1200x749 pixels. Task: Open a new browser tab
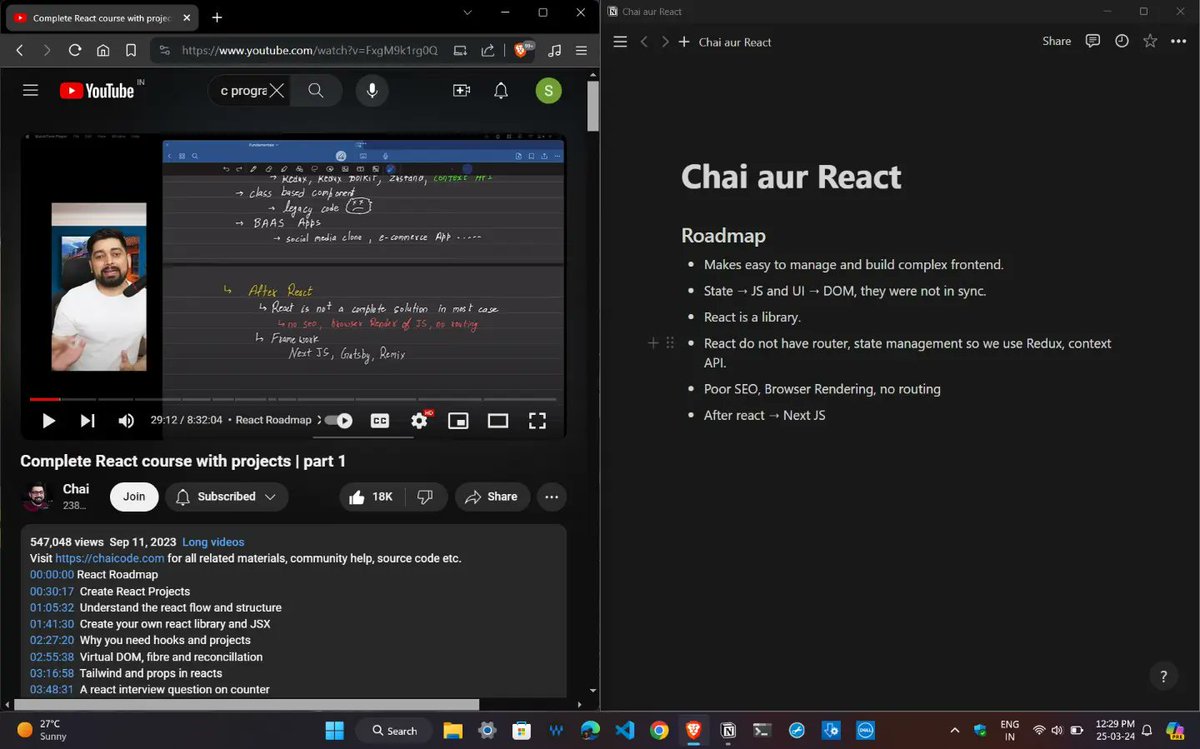(217, 17)
